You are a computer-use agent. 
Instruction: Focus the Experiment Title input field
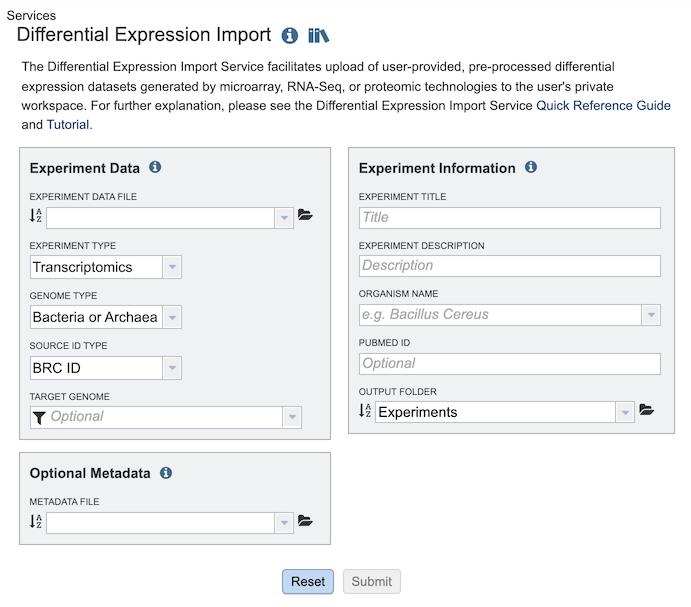coord(509,218)
